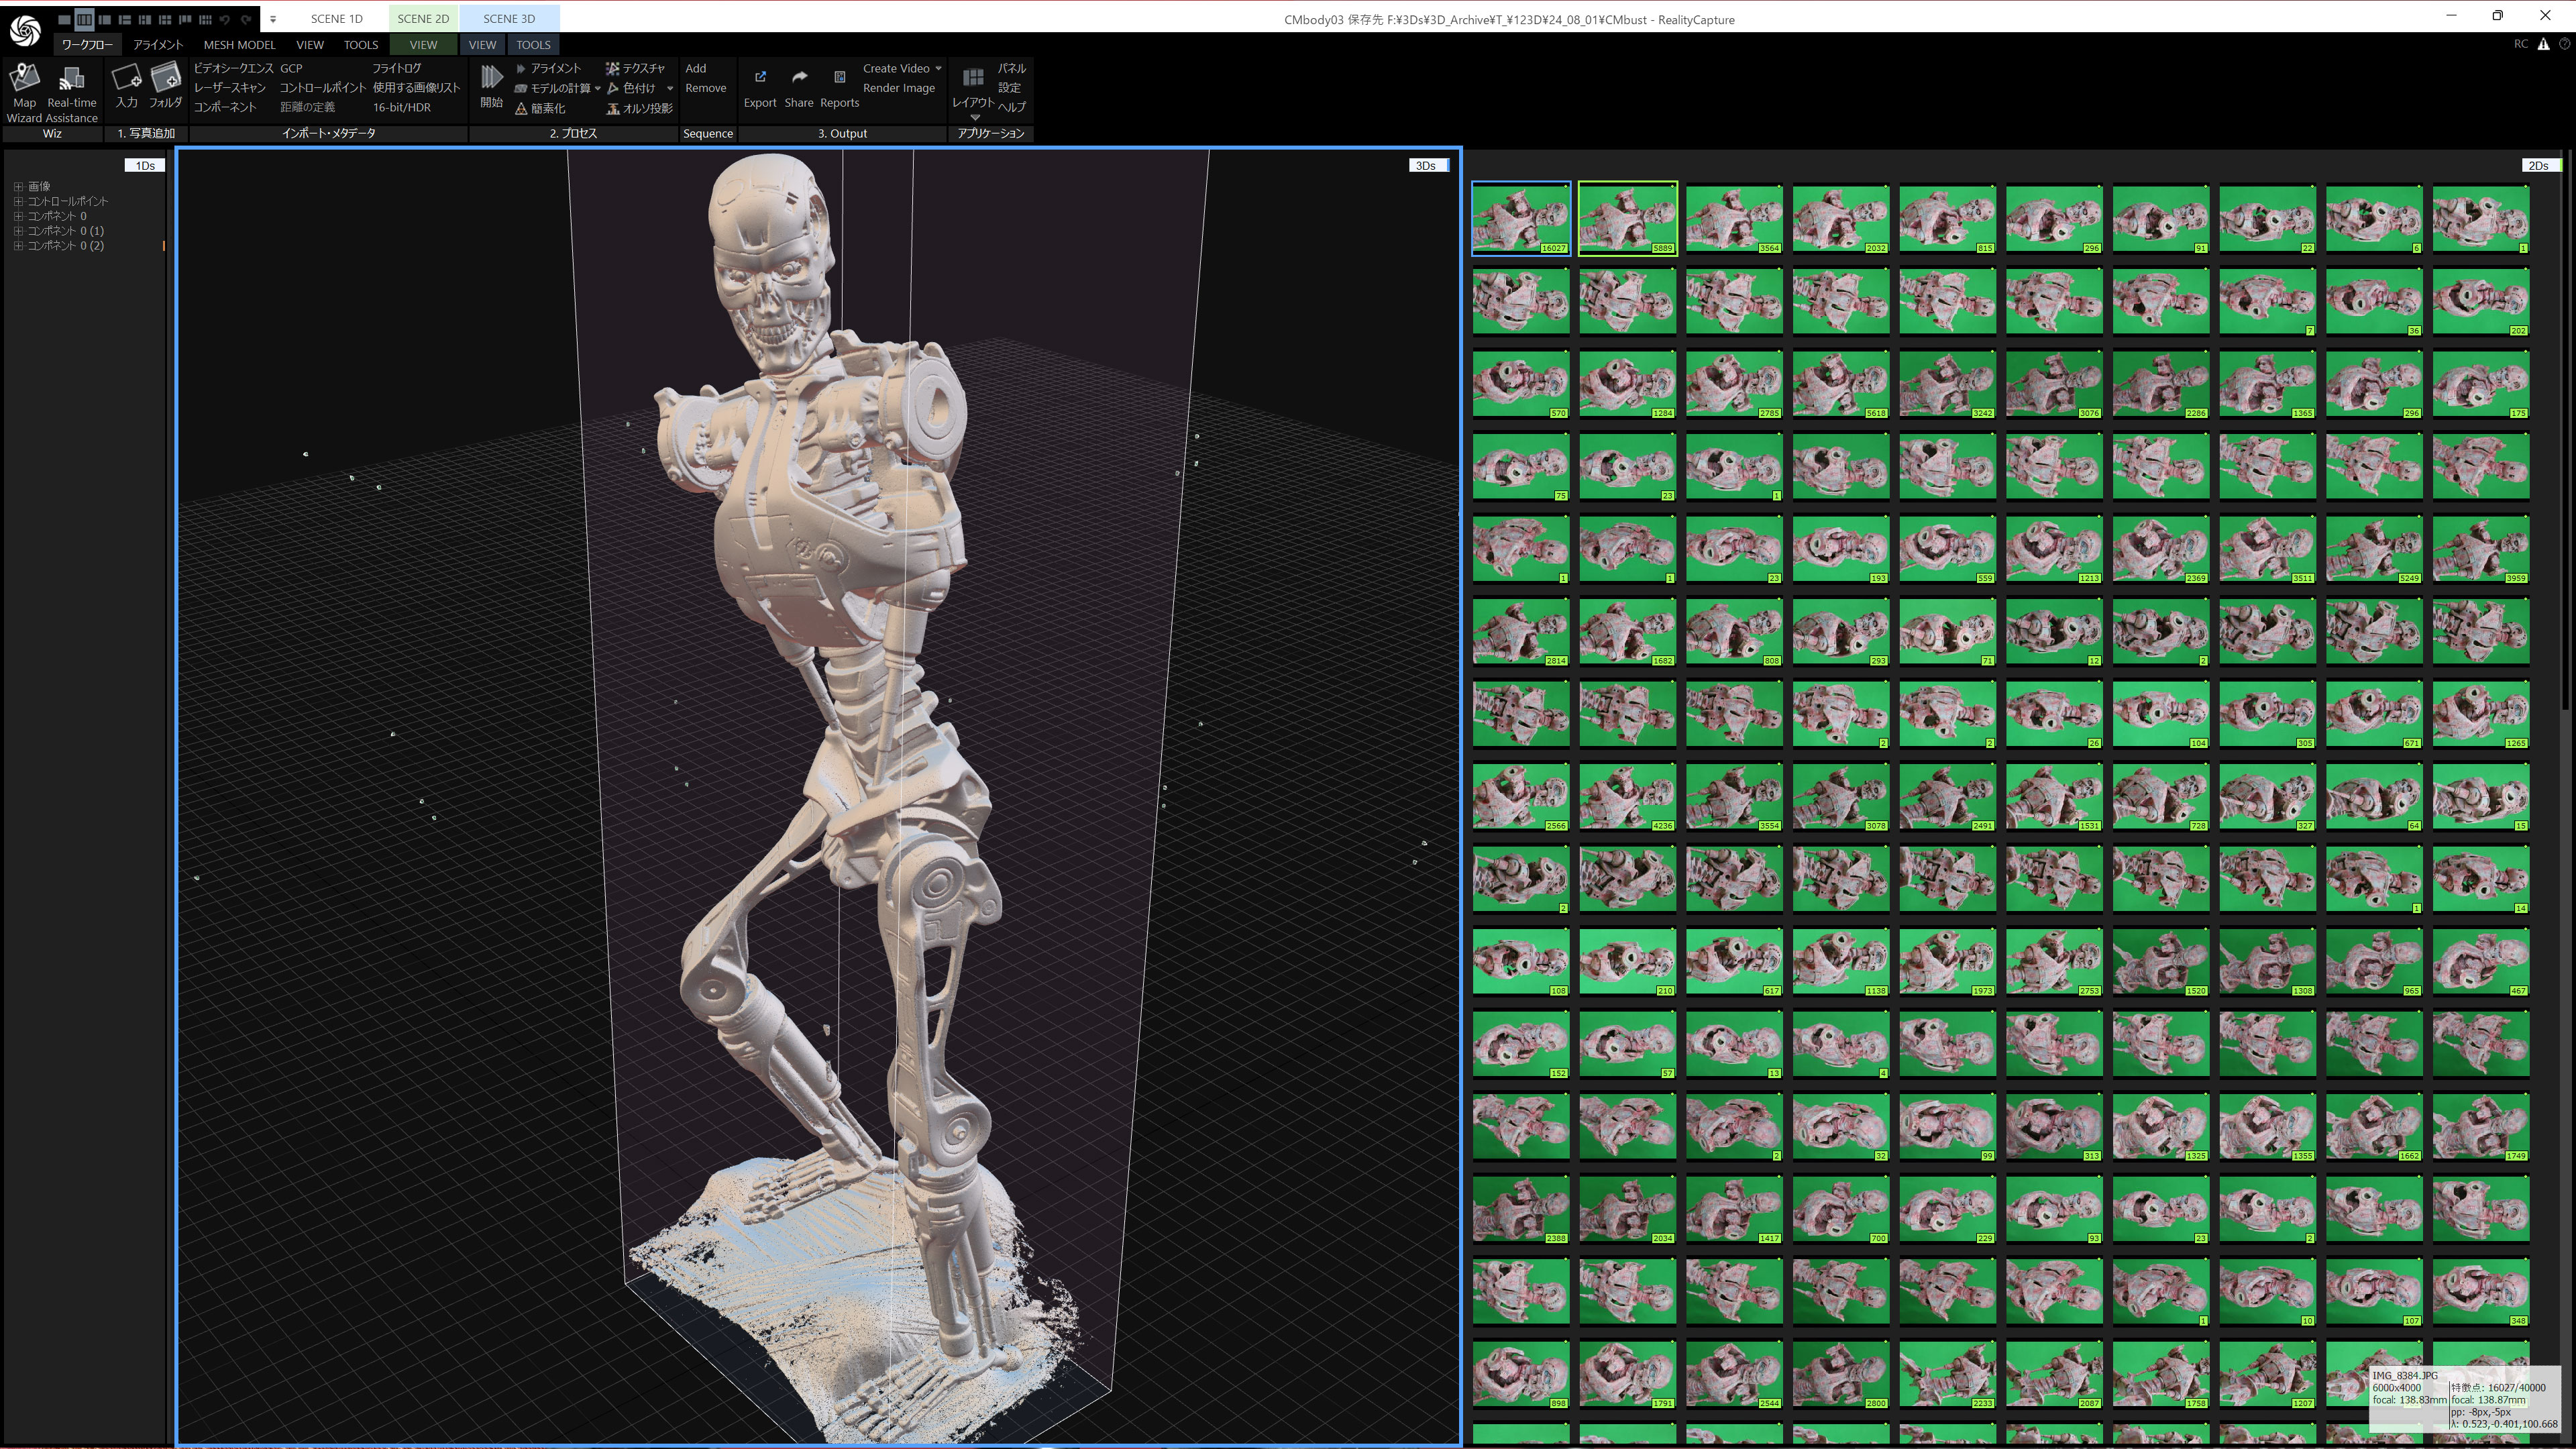Open the モデルの計算 dropdown arrow

[597, 88]
